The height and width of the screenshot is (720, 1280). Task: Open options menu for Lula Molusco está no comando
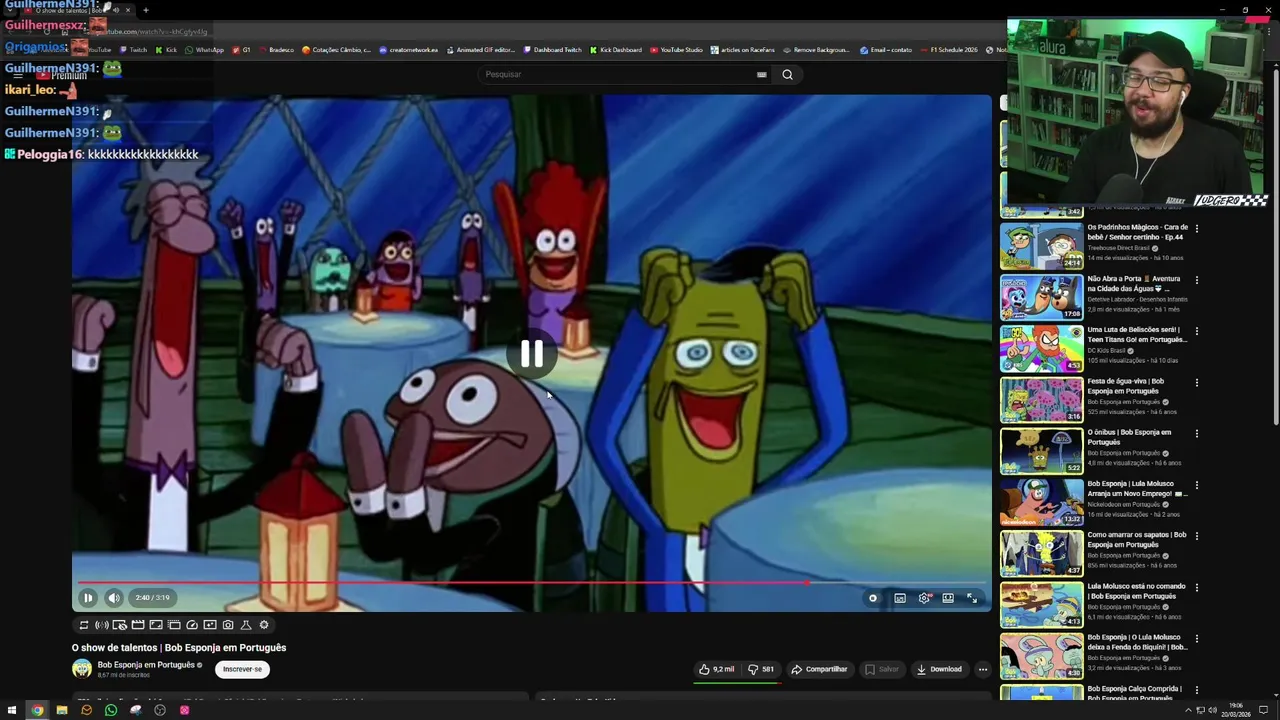[x=1197, y=587]
